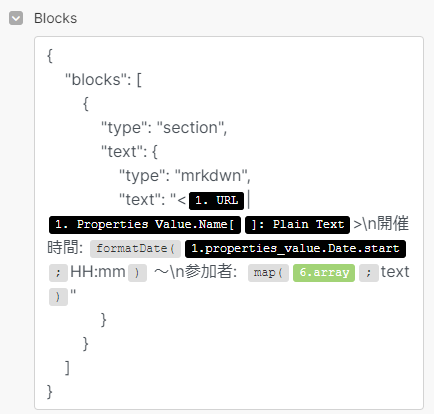Viewport: 434px width, 414px height.
Task: Click the word text after 6.array
Action: [395, 272]
